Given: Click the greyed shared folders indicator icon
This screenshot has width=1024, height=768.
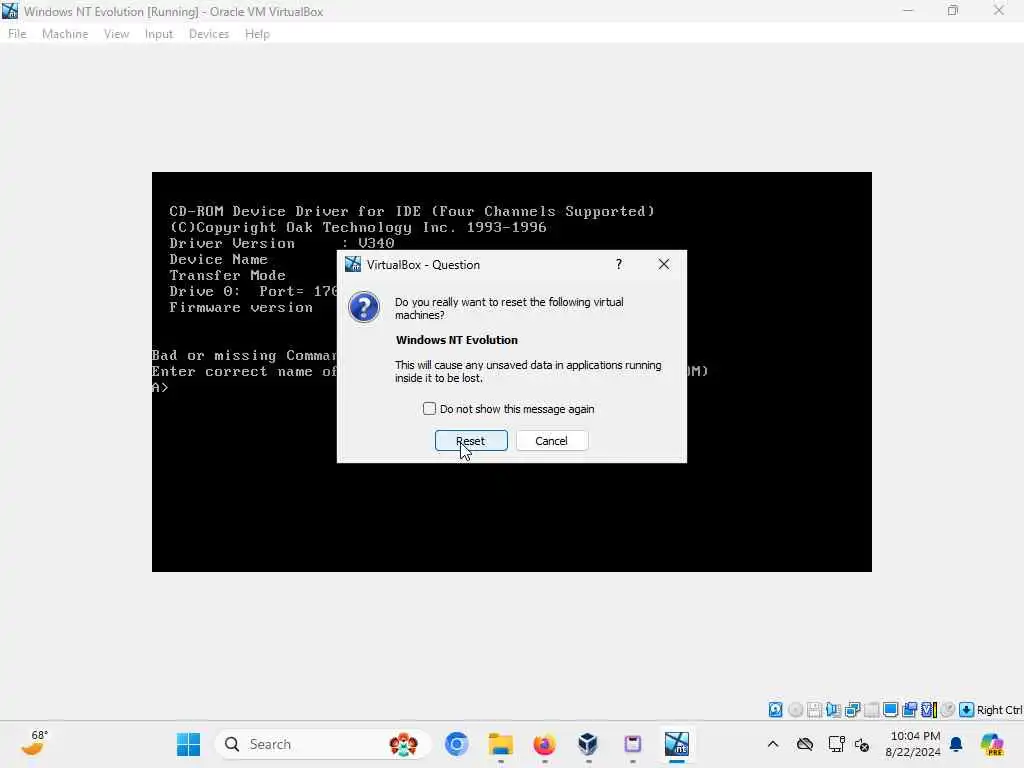Looking at the screenshot, I should click(871, 710).
